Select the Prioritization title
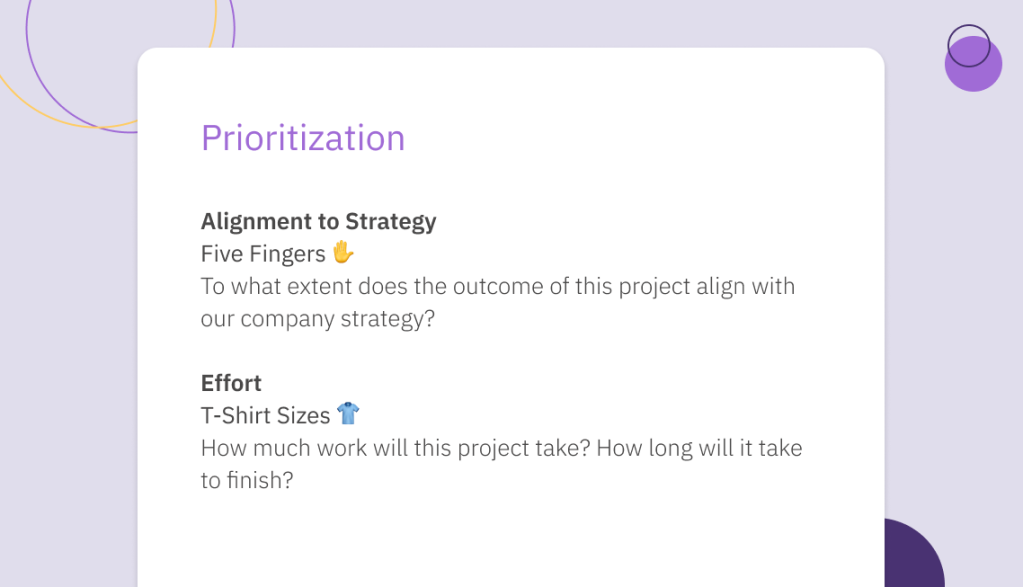The image size is (1023, 587). click(303, 138)
